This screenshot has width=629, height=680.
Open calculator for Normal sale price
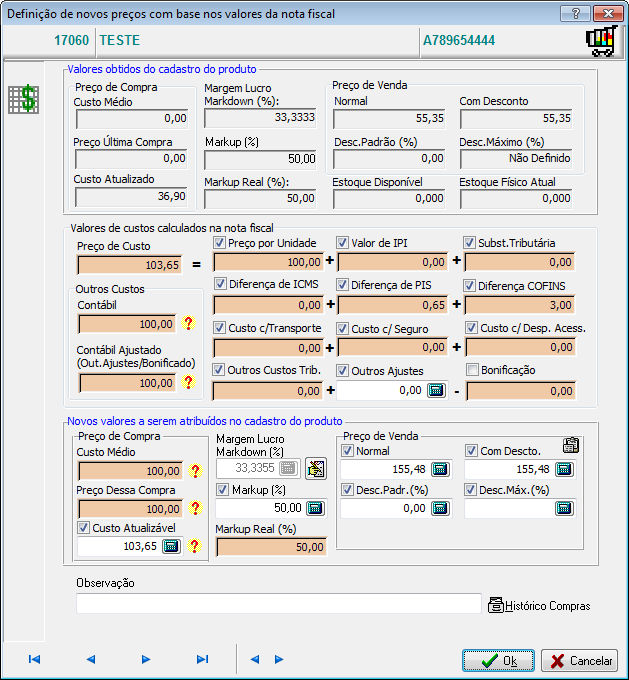[x=439, y=469]
